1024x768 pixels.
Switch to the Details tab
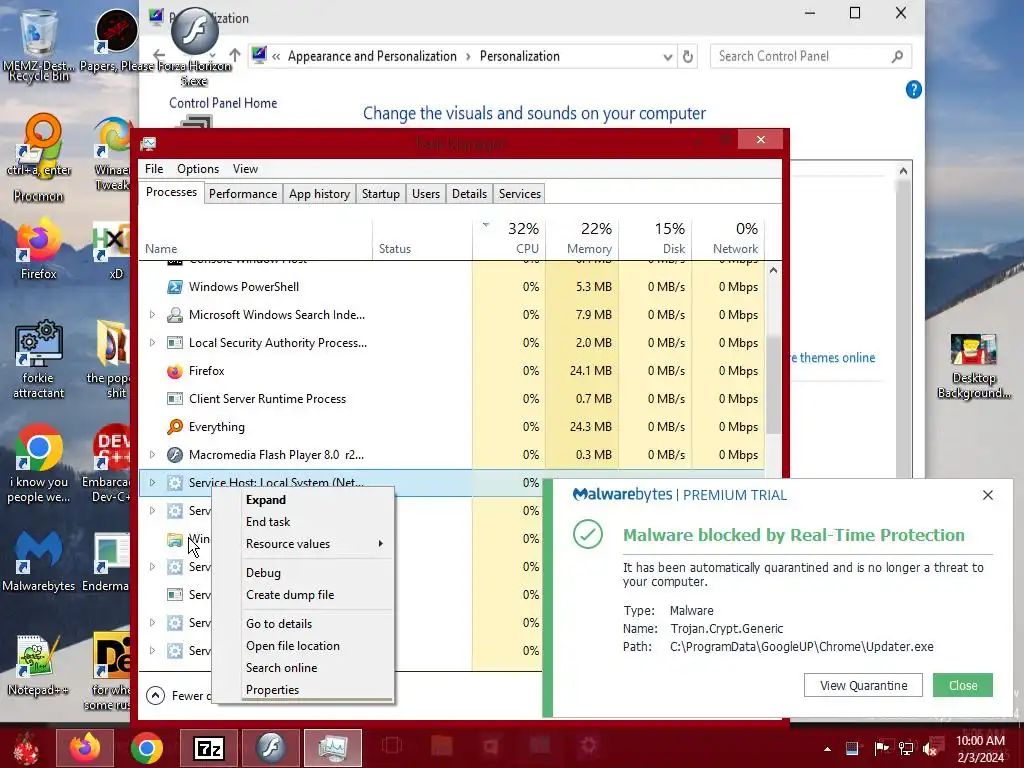coord(470,194)
